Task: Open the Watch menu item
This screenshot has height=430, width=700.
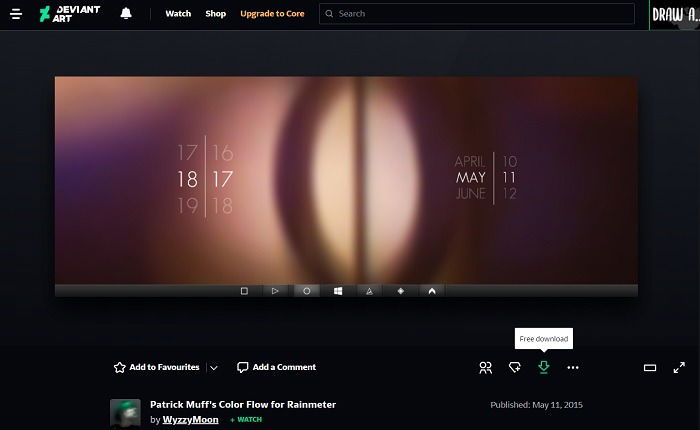Action: (178, 13)
